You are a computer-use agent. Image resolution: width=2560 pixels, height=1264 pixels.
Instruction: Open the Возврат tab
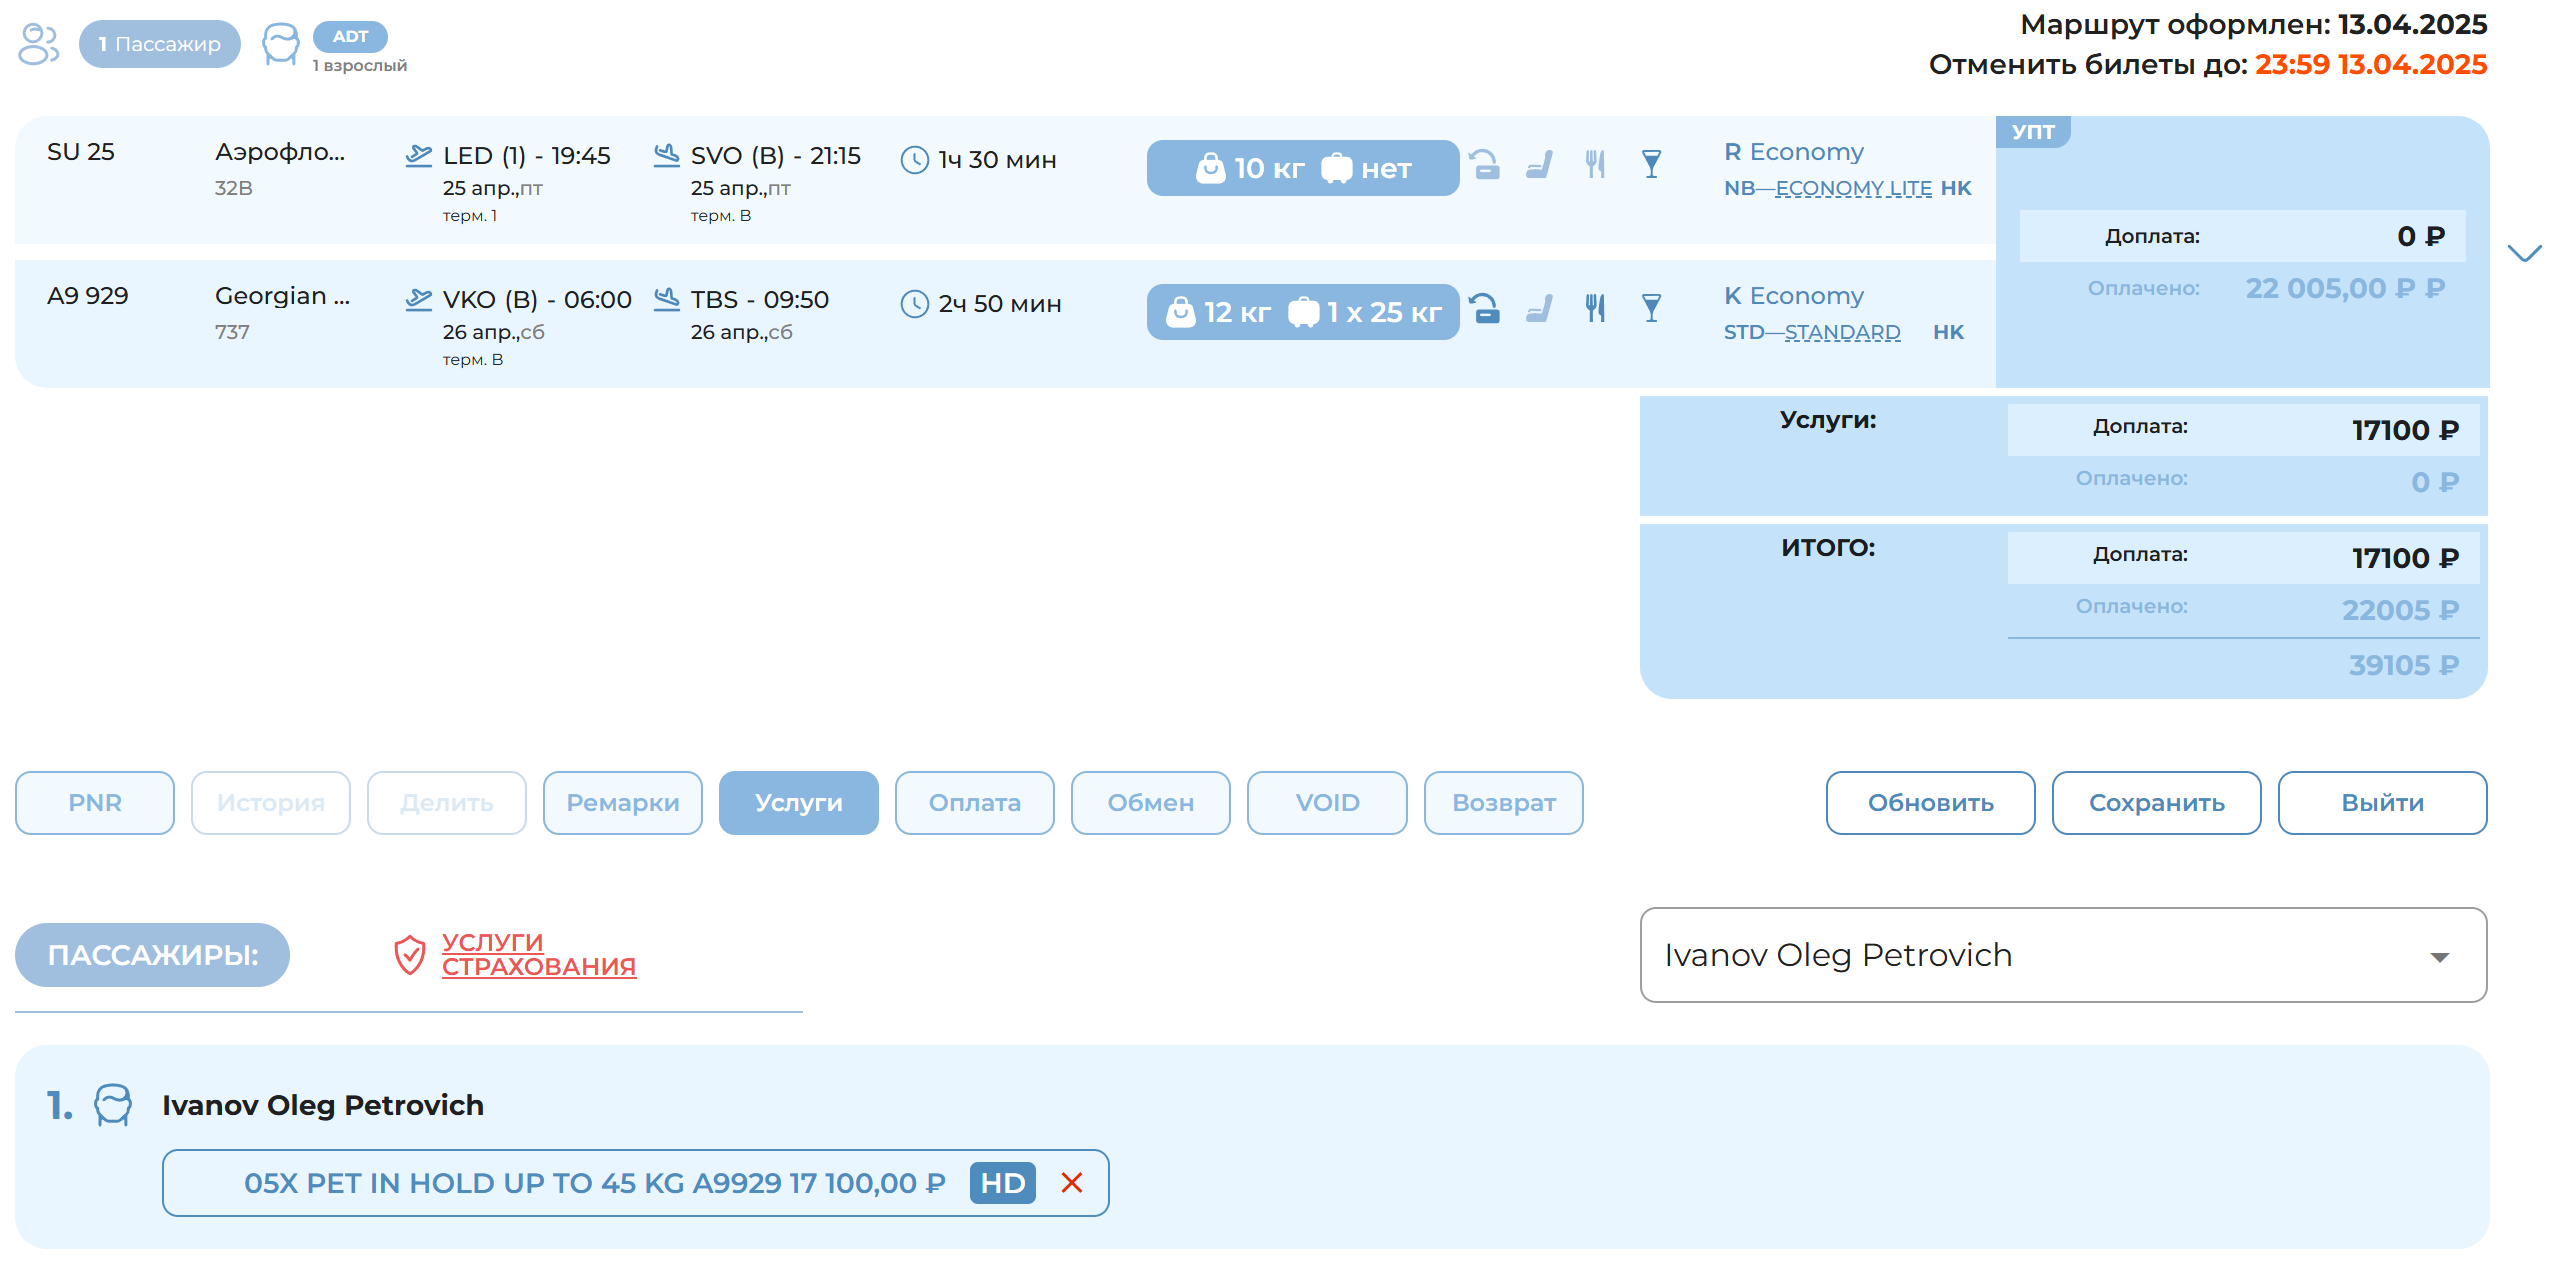coord(1503,803)
